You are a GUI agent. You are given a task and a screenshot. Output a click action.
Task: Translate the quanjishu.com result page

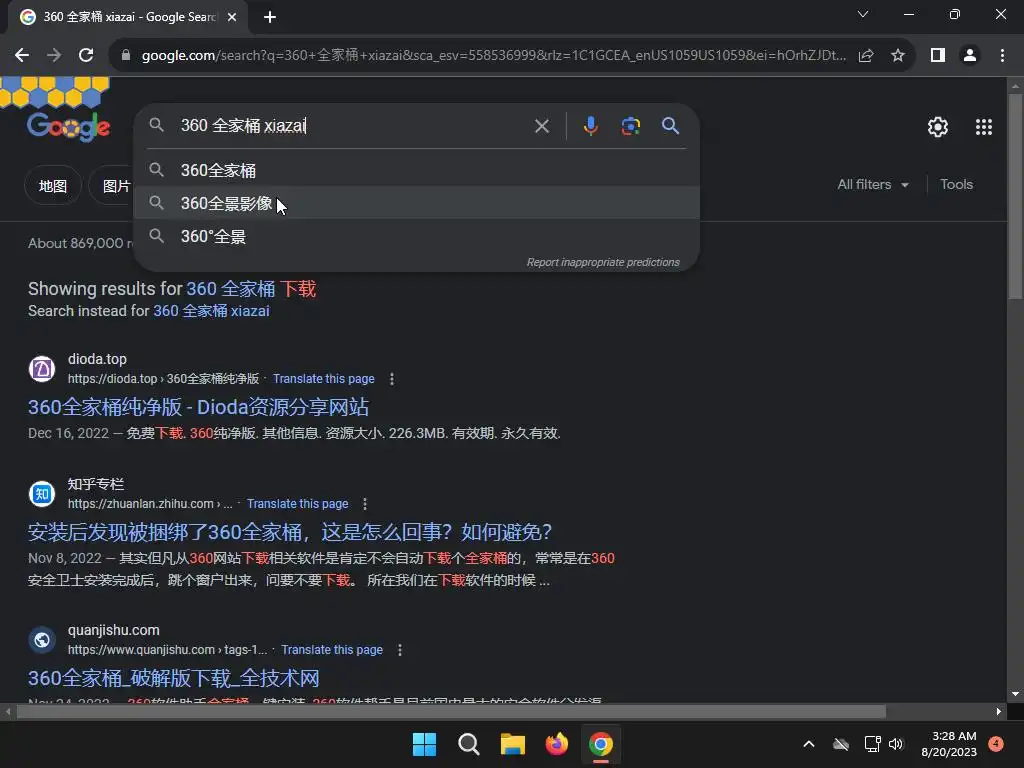[332, 650]
